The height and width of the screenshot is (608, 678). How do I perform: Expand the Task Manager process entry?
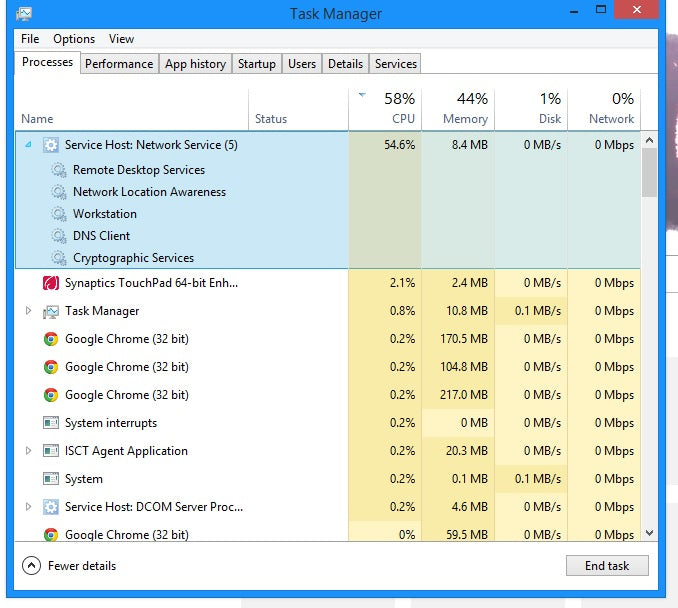point(28,311)
